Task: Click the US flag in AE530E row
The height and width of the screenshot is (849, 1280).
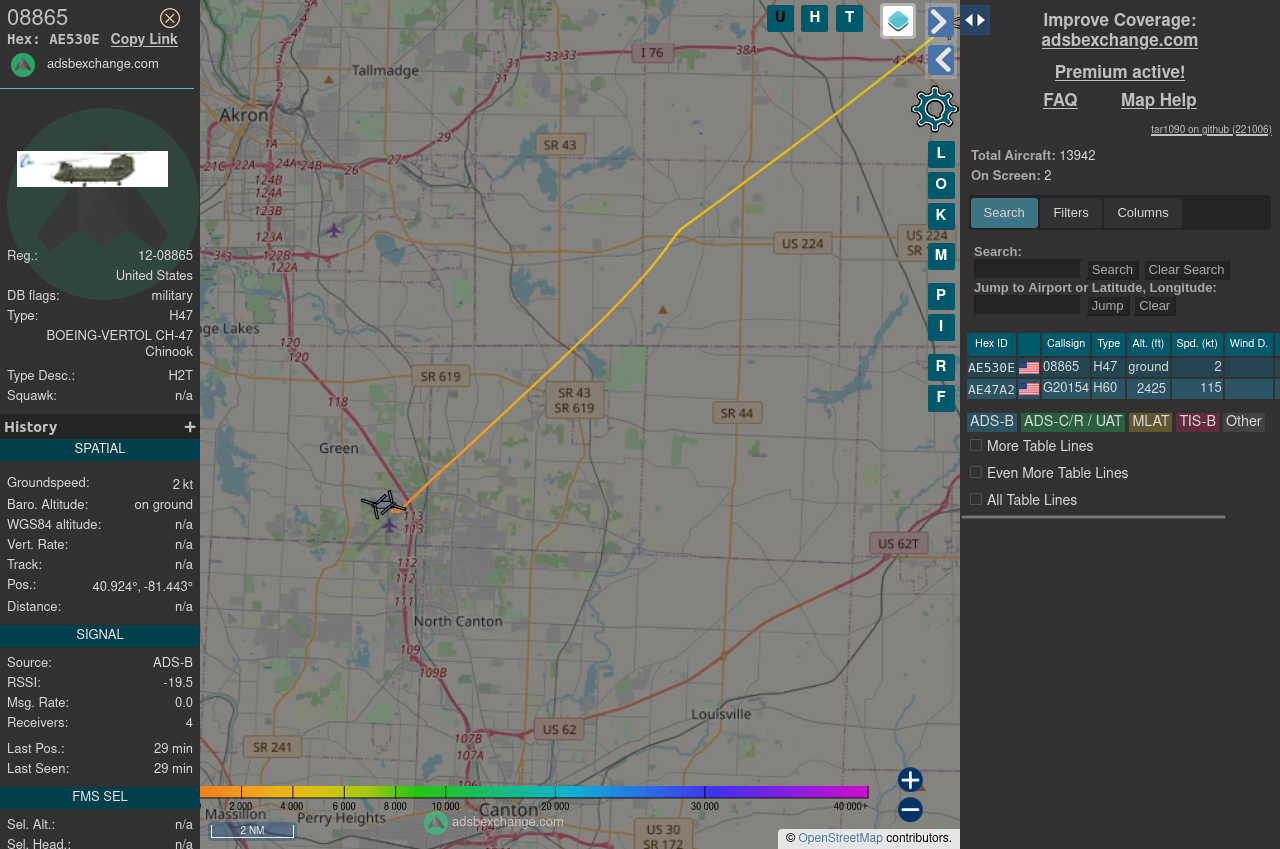Action: 1029,368
